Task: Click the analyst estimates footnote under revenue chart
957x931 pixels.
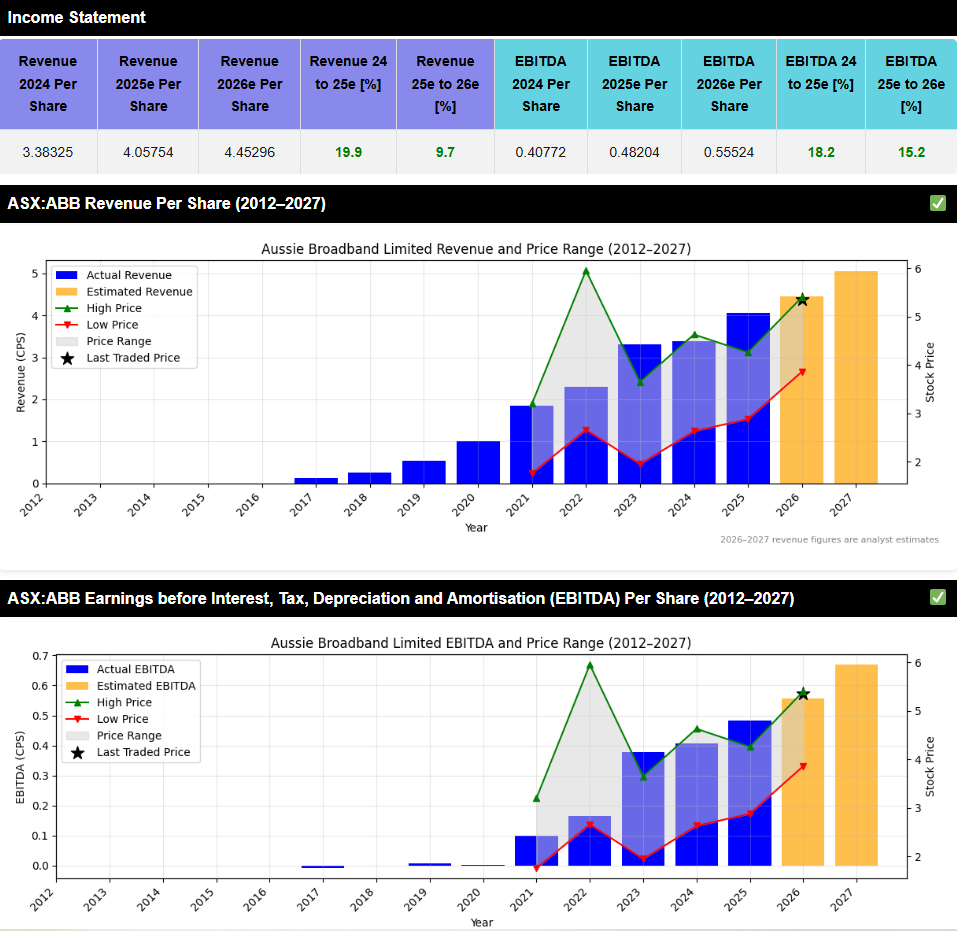Action: point(829,540)
